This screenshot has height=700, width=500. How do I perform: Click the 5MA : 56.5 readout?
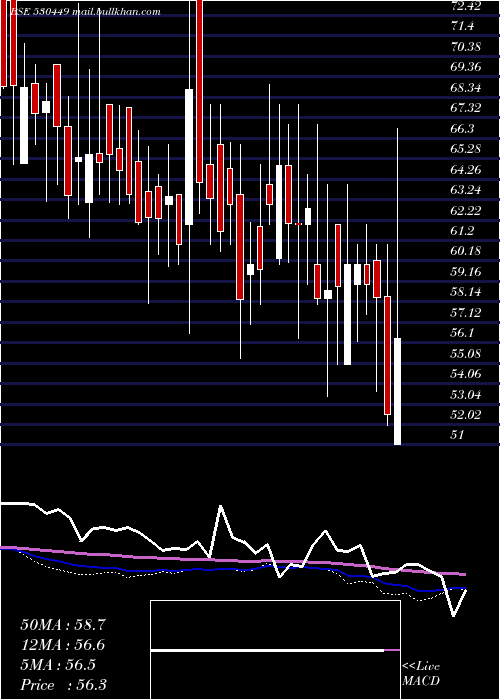pos(58,665)
